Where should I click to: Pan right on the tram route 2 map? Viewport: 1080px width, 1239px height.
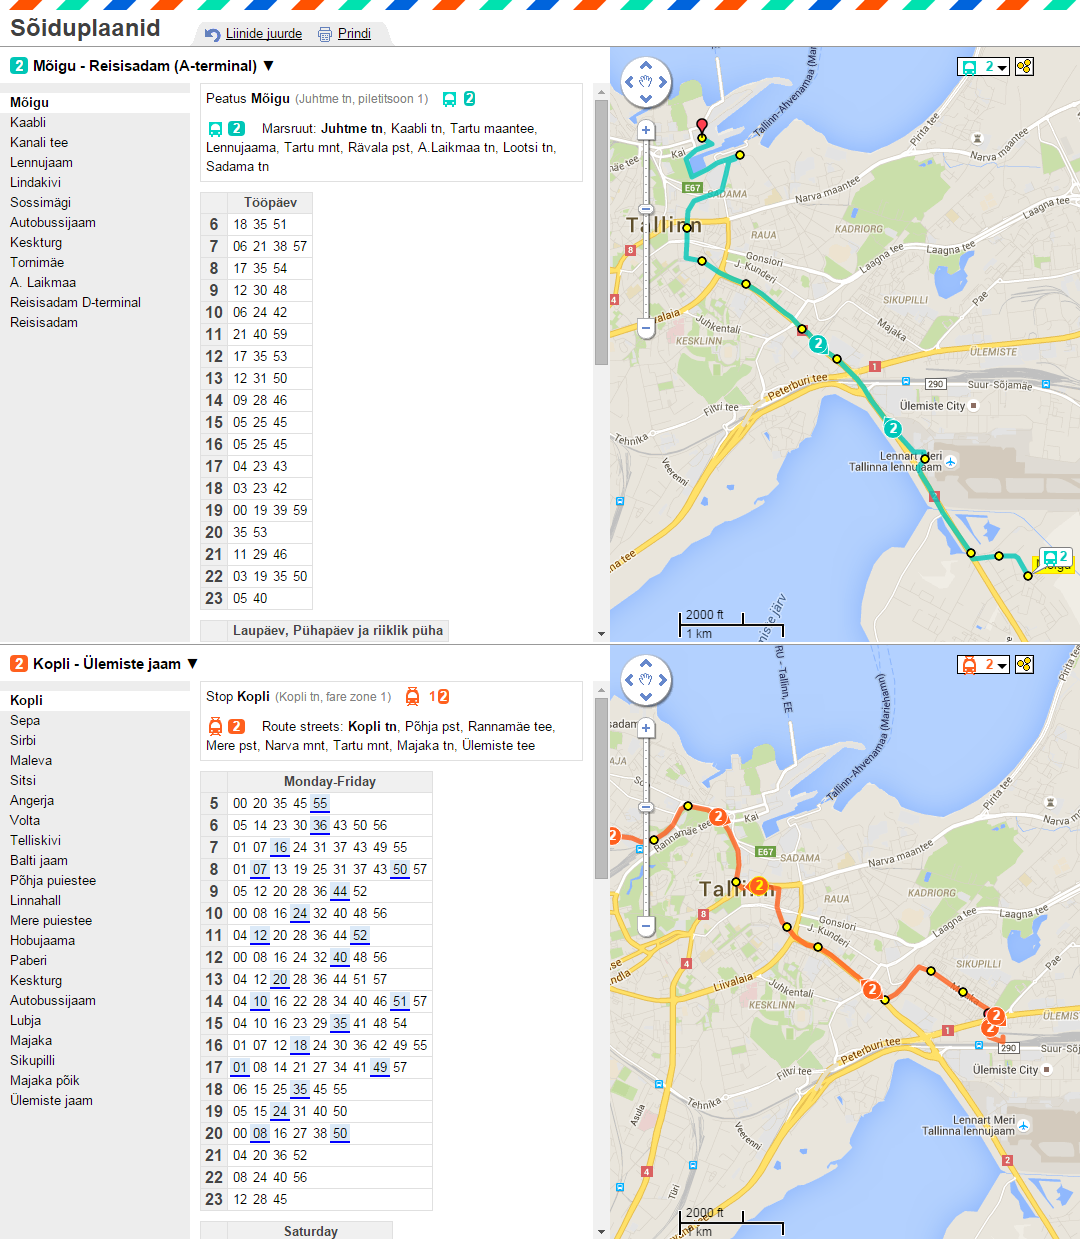(663, 680)
